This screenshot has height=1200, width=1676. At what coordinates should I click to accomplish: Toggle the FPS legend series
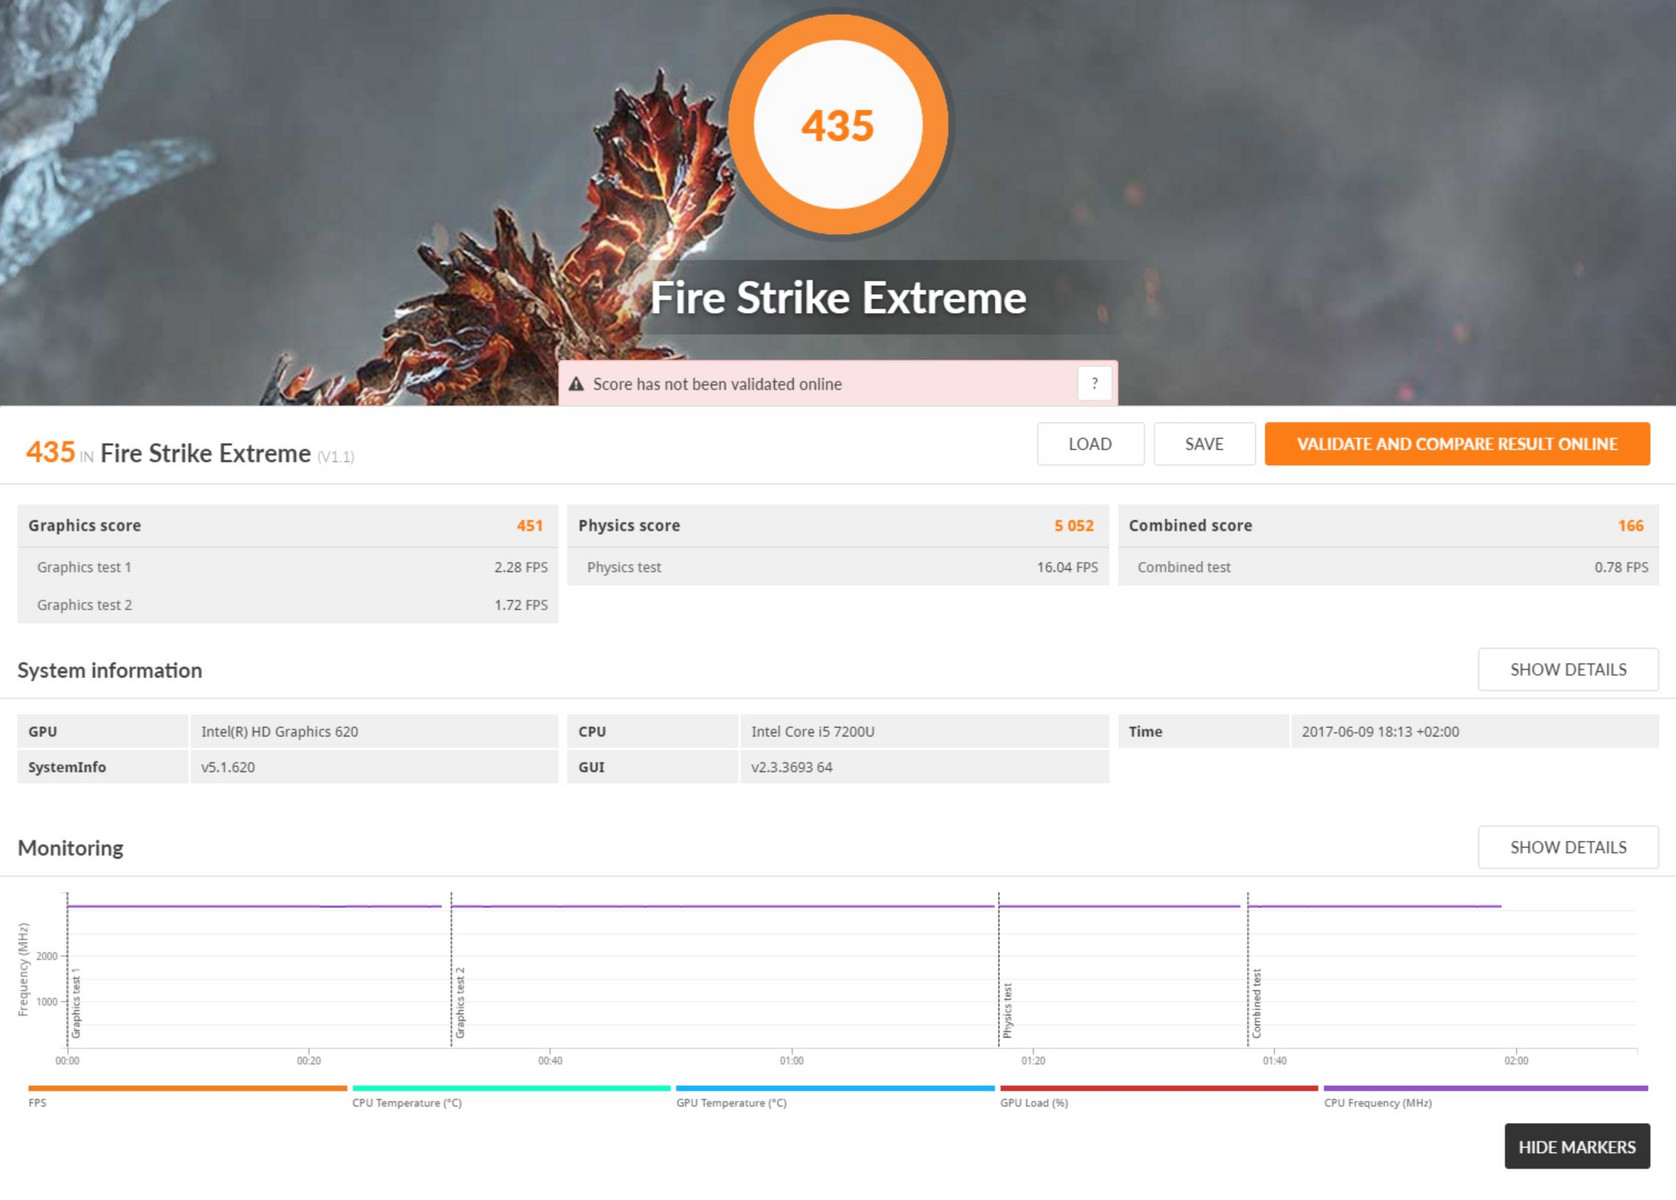tap(187, 1096)
